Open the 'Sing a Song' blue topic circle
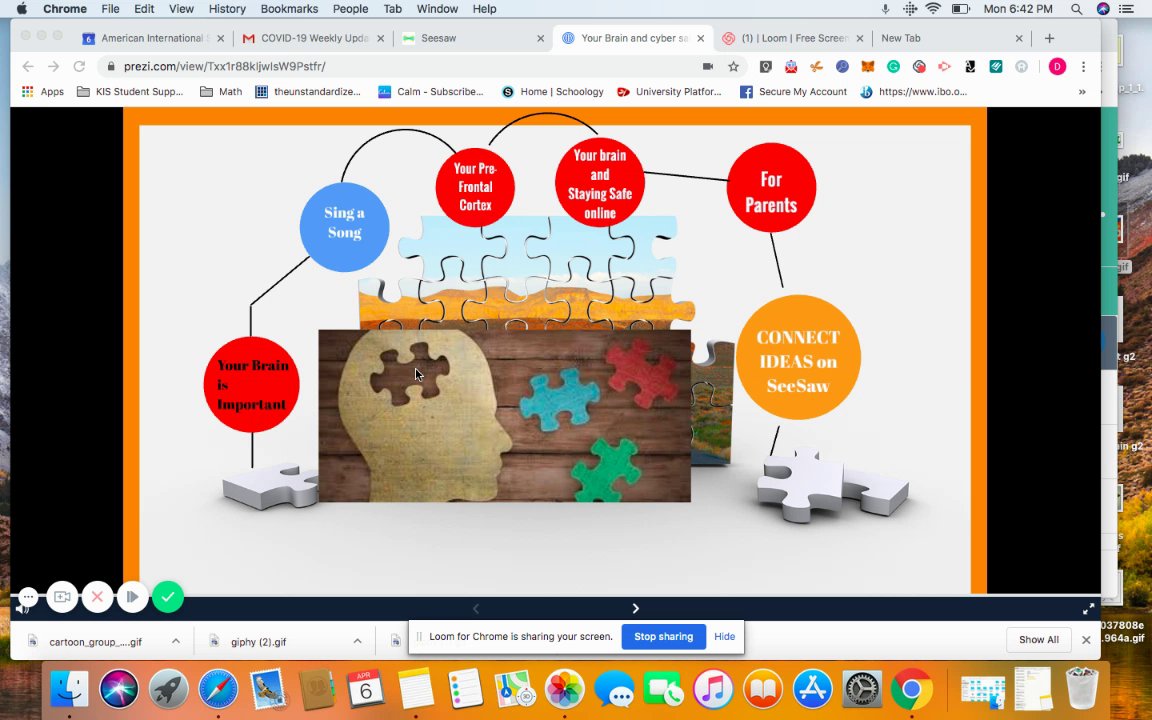 [344, 227]
